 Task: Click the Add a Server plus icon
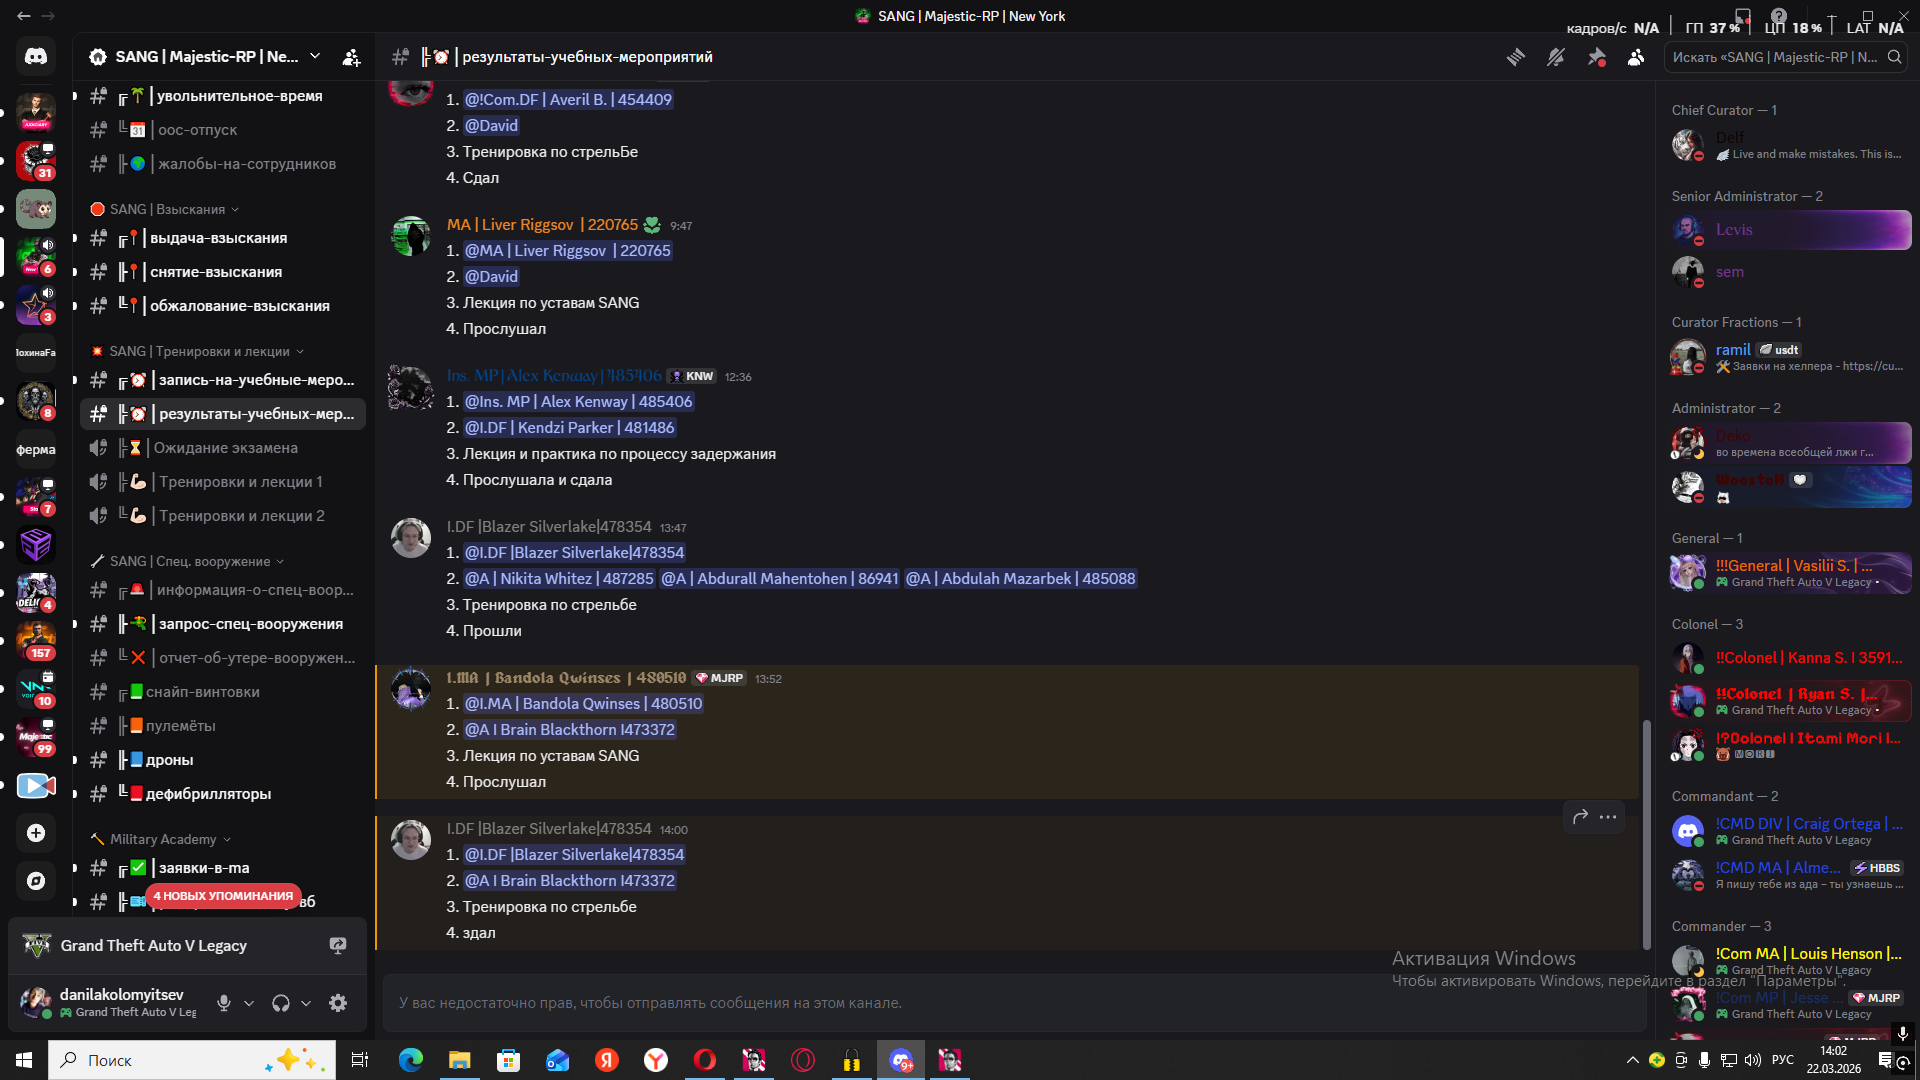[36, 833]
